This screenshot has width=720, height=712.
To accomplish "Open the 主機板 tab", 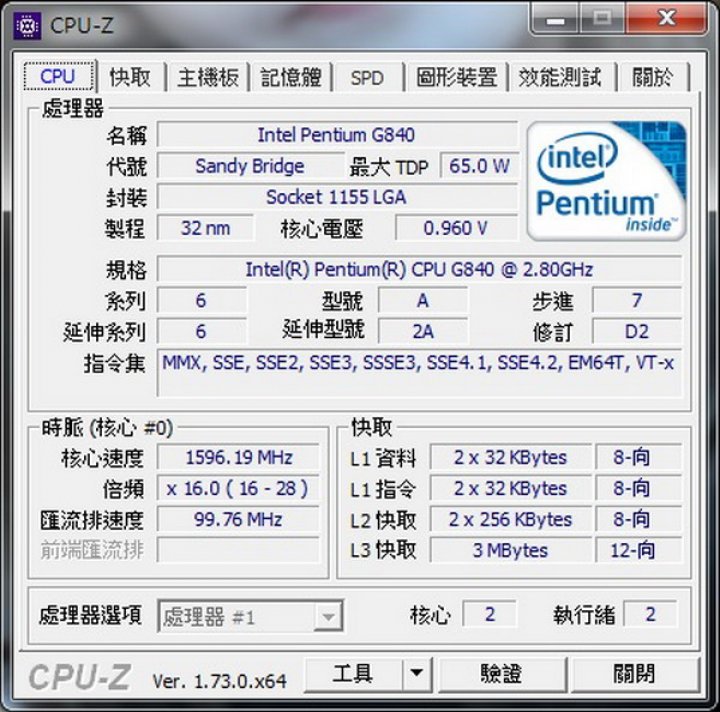I will point(208,77).
